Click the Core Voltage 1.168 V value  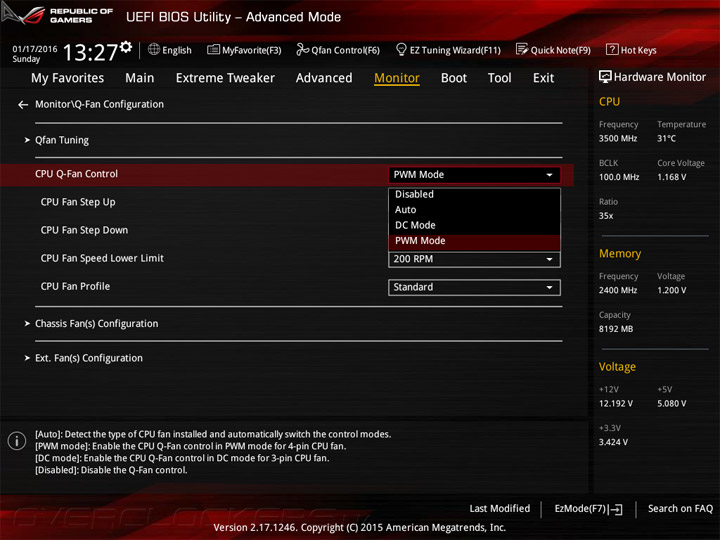671,177
